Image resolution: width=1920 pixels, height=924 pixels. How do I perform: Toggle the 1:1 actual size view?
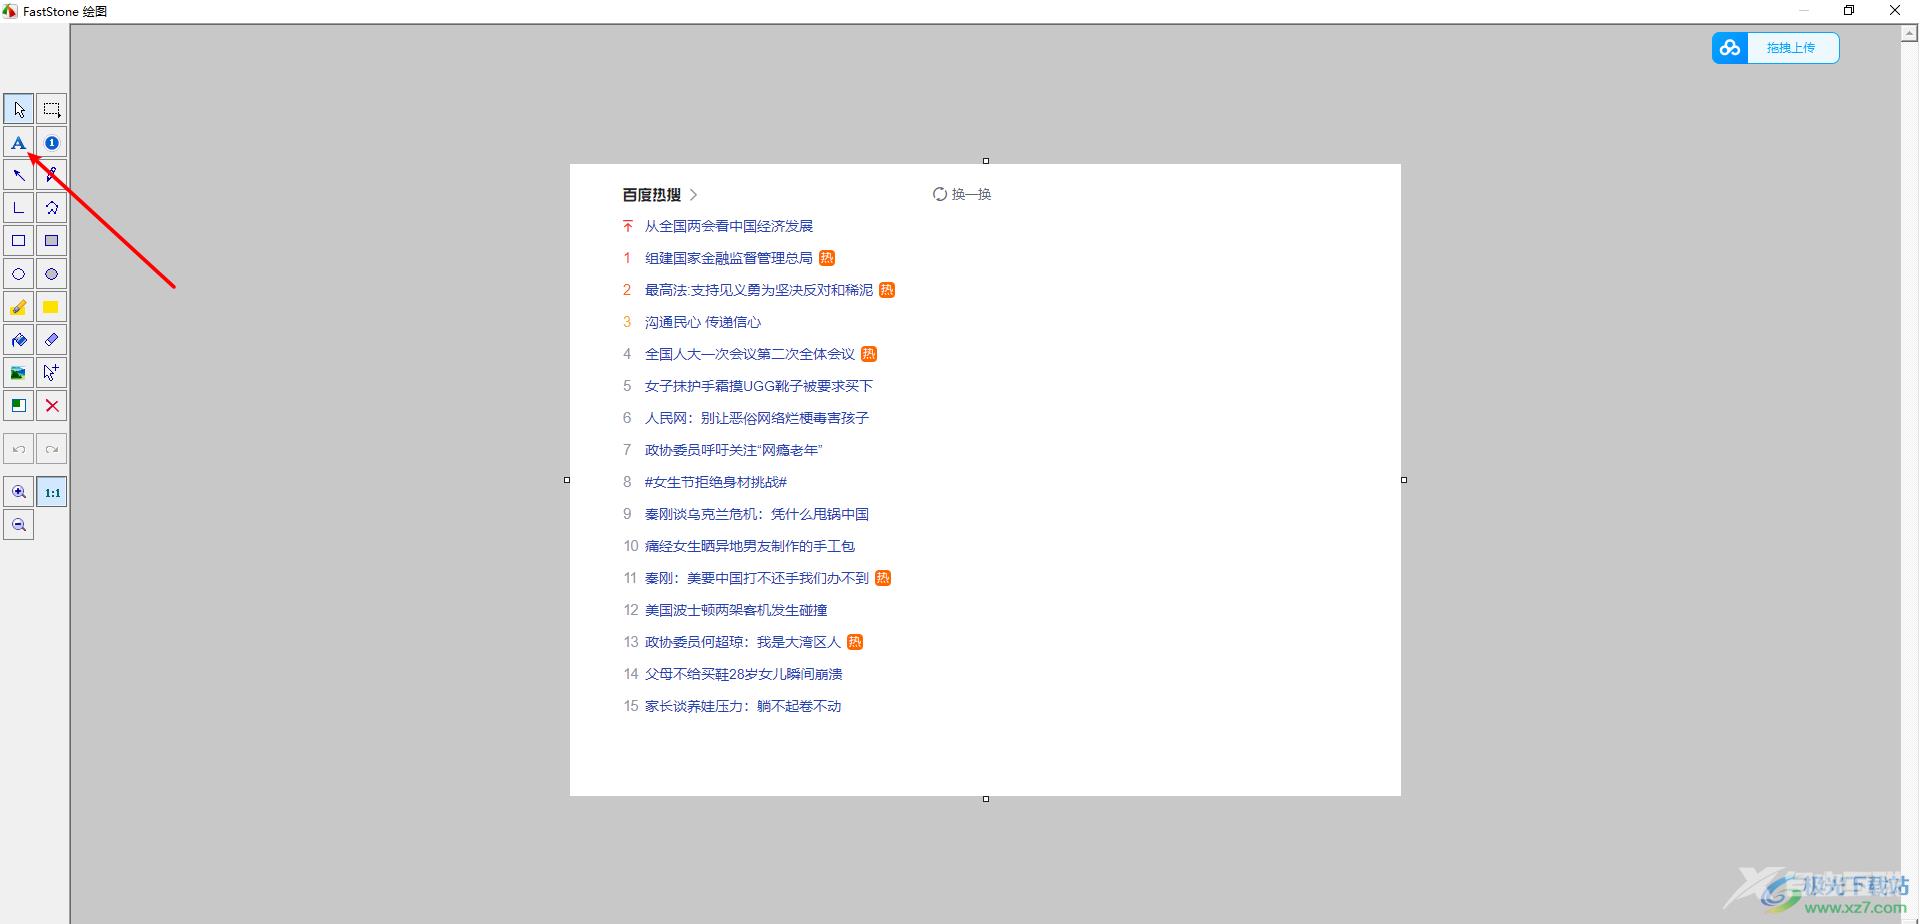pyautogui.click(x=52, y=492)
